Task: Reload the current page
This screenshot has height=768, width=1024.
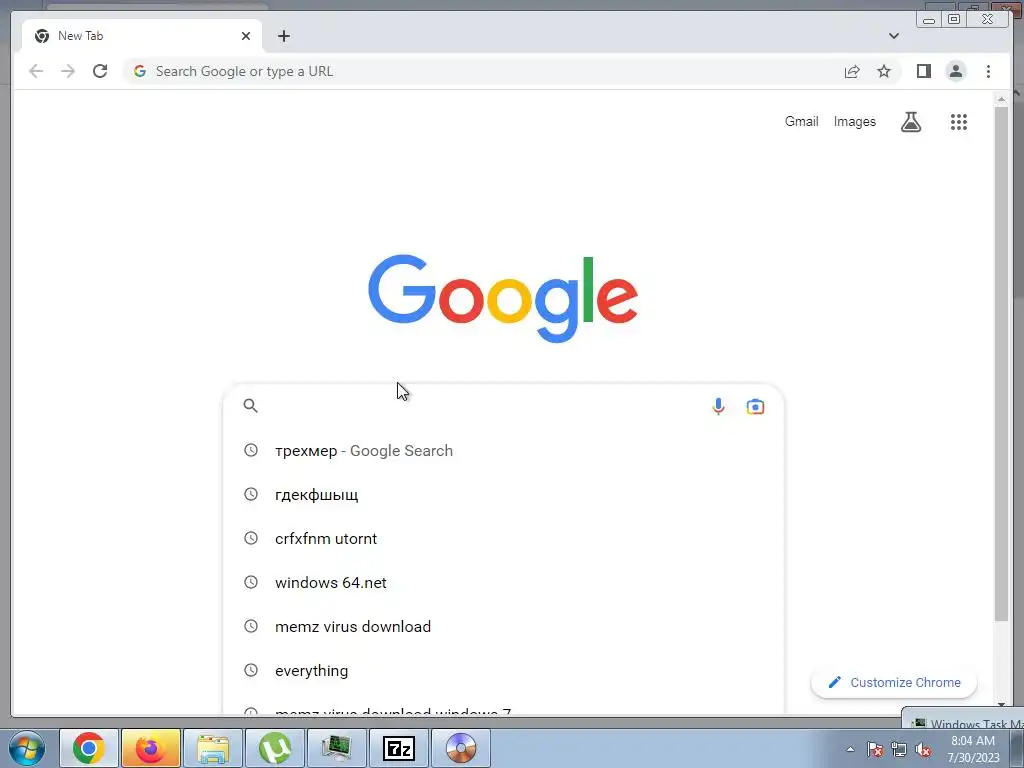Action: point(100,71)
